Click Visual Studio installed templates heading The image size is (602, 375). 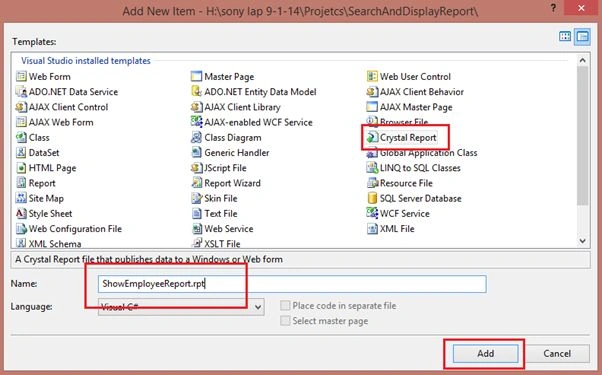pyautogui.click(x=86, y=61)
